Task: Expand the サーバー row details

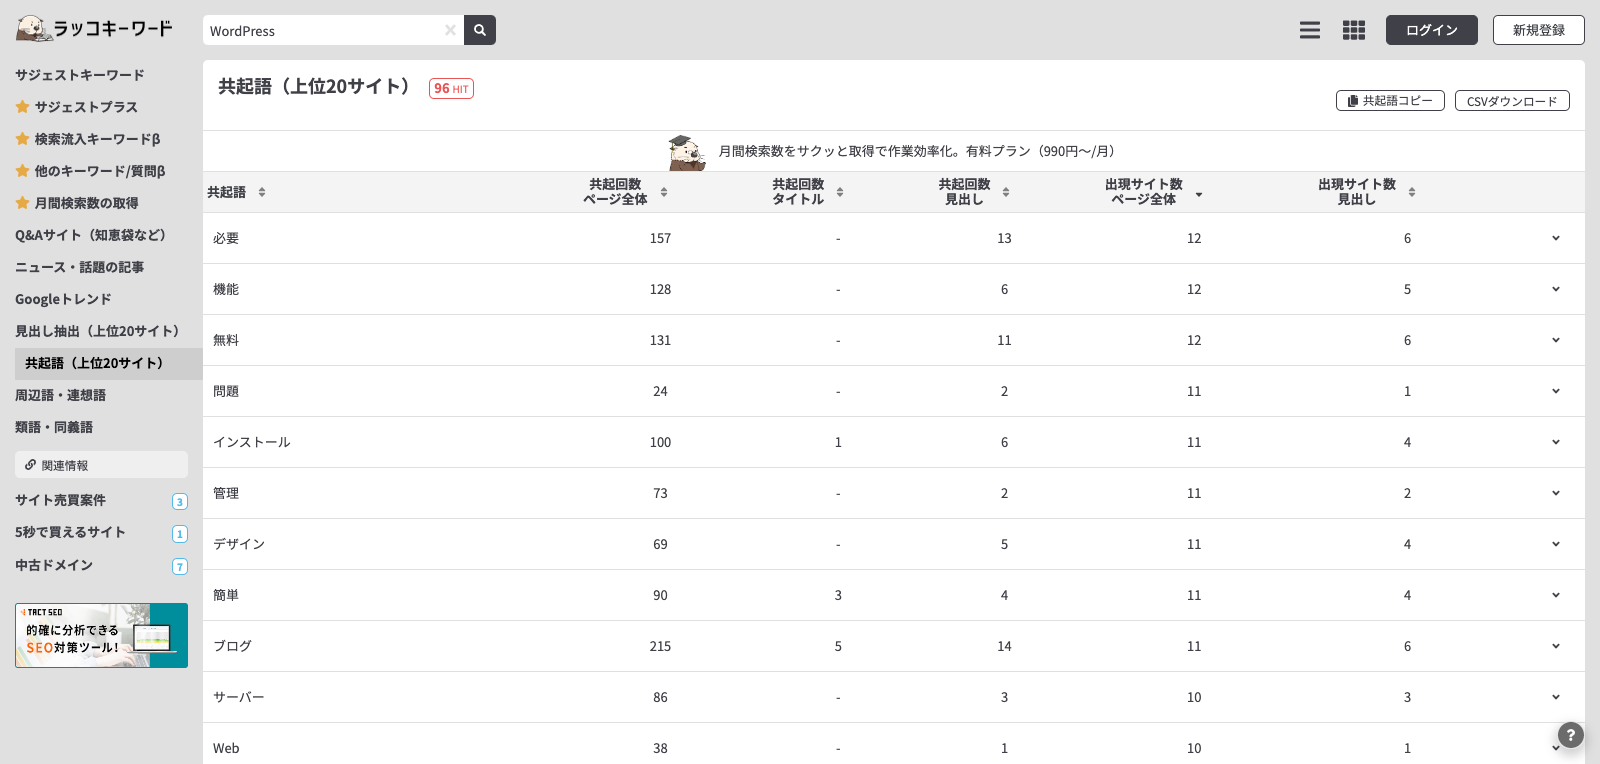Action: pyautogui.click(x=1556, y=697)
